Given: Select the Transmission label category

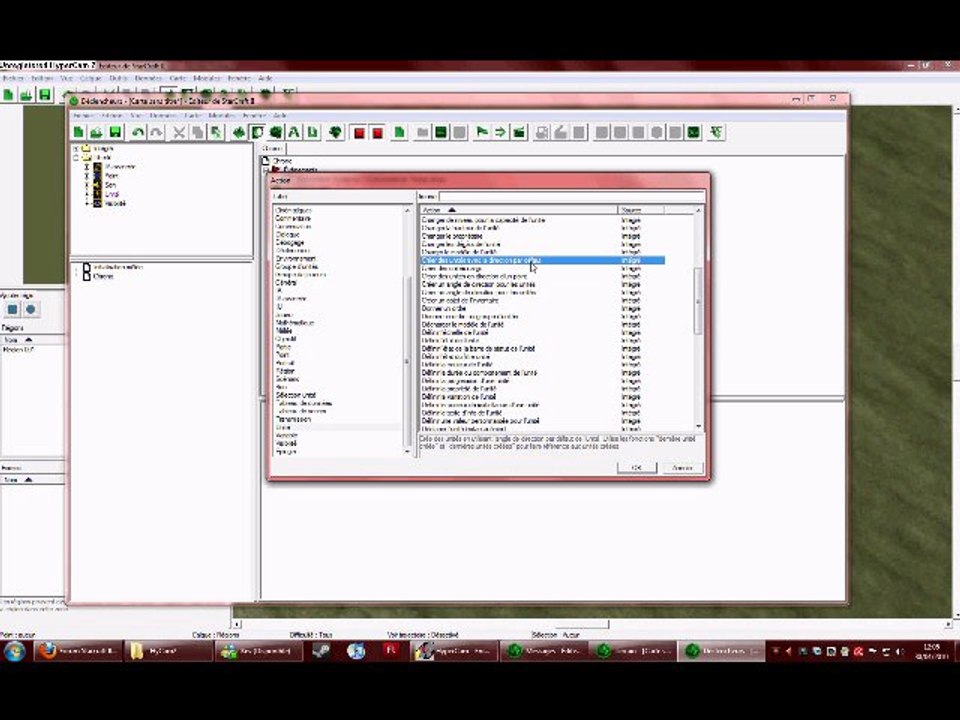Looking at the screenshot, I should coord(293,419).
